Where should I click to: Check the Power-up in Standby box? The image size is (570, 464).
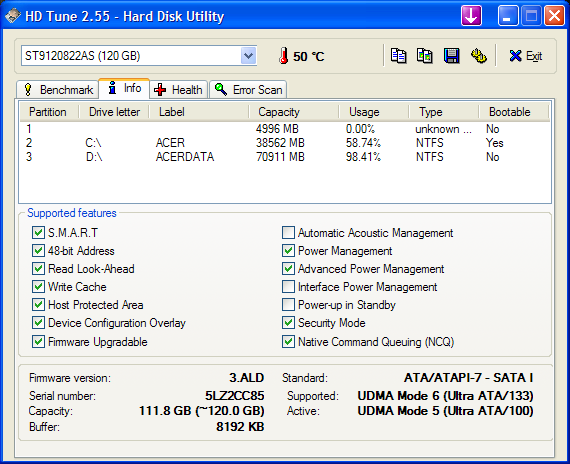tap(288, 305)
